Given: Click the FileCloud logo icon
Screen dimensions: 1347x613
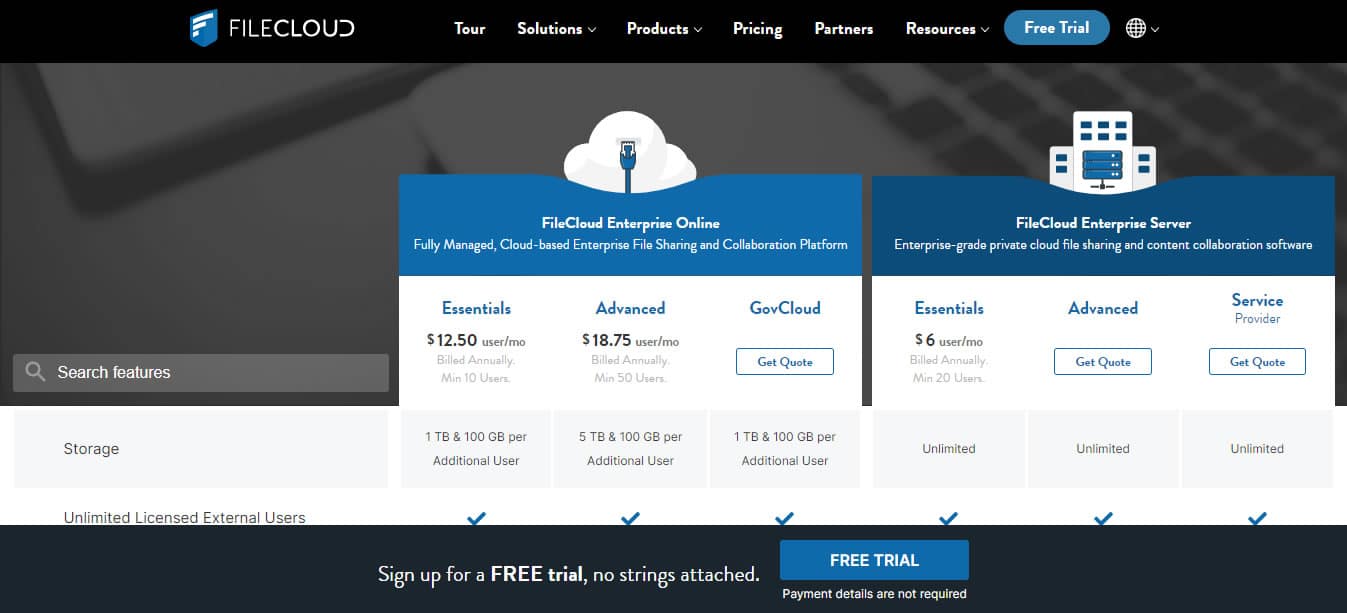Looking at the screenshot, I should pos(204,28).
